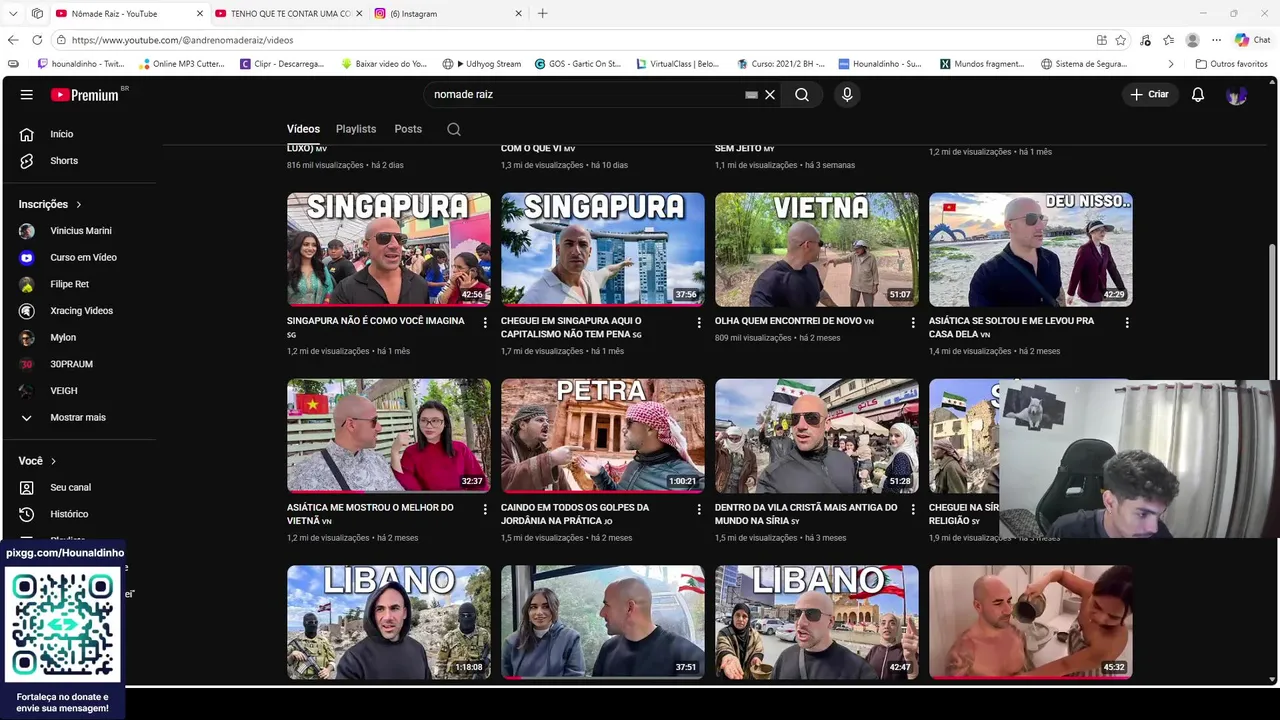This screenshot has width=1280, height=720.
Task: Open options for CHEGUEI EM SINGAPURA video
Action: point(699,322)
